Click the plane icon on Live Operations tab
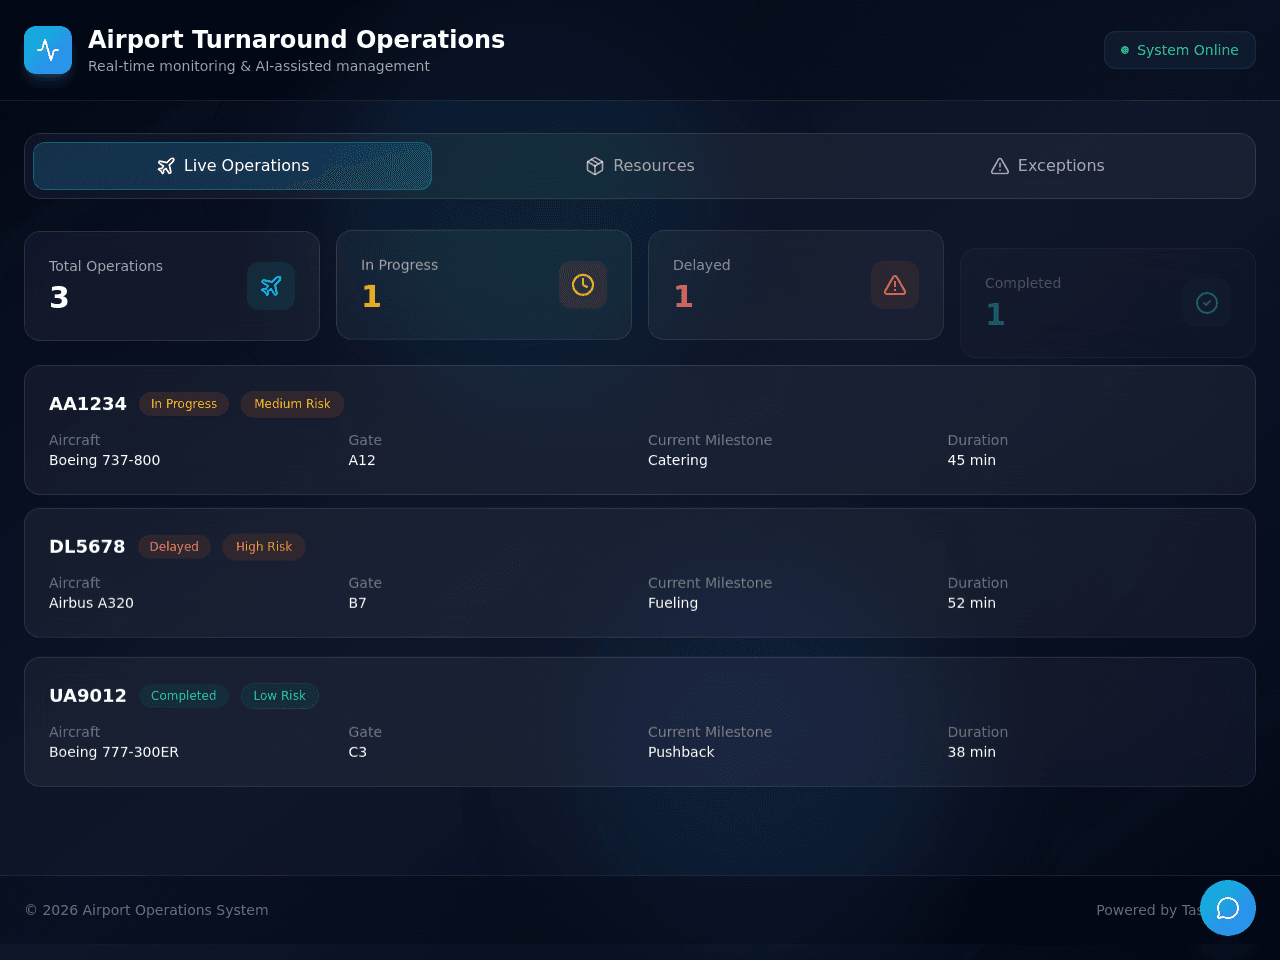The image size is (1280, 960). pos(166,166)
